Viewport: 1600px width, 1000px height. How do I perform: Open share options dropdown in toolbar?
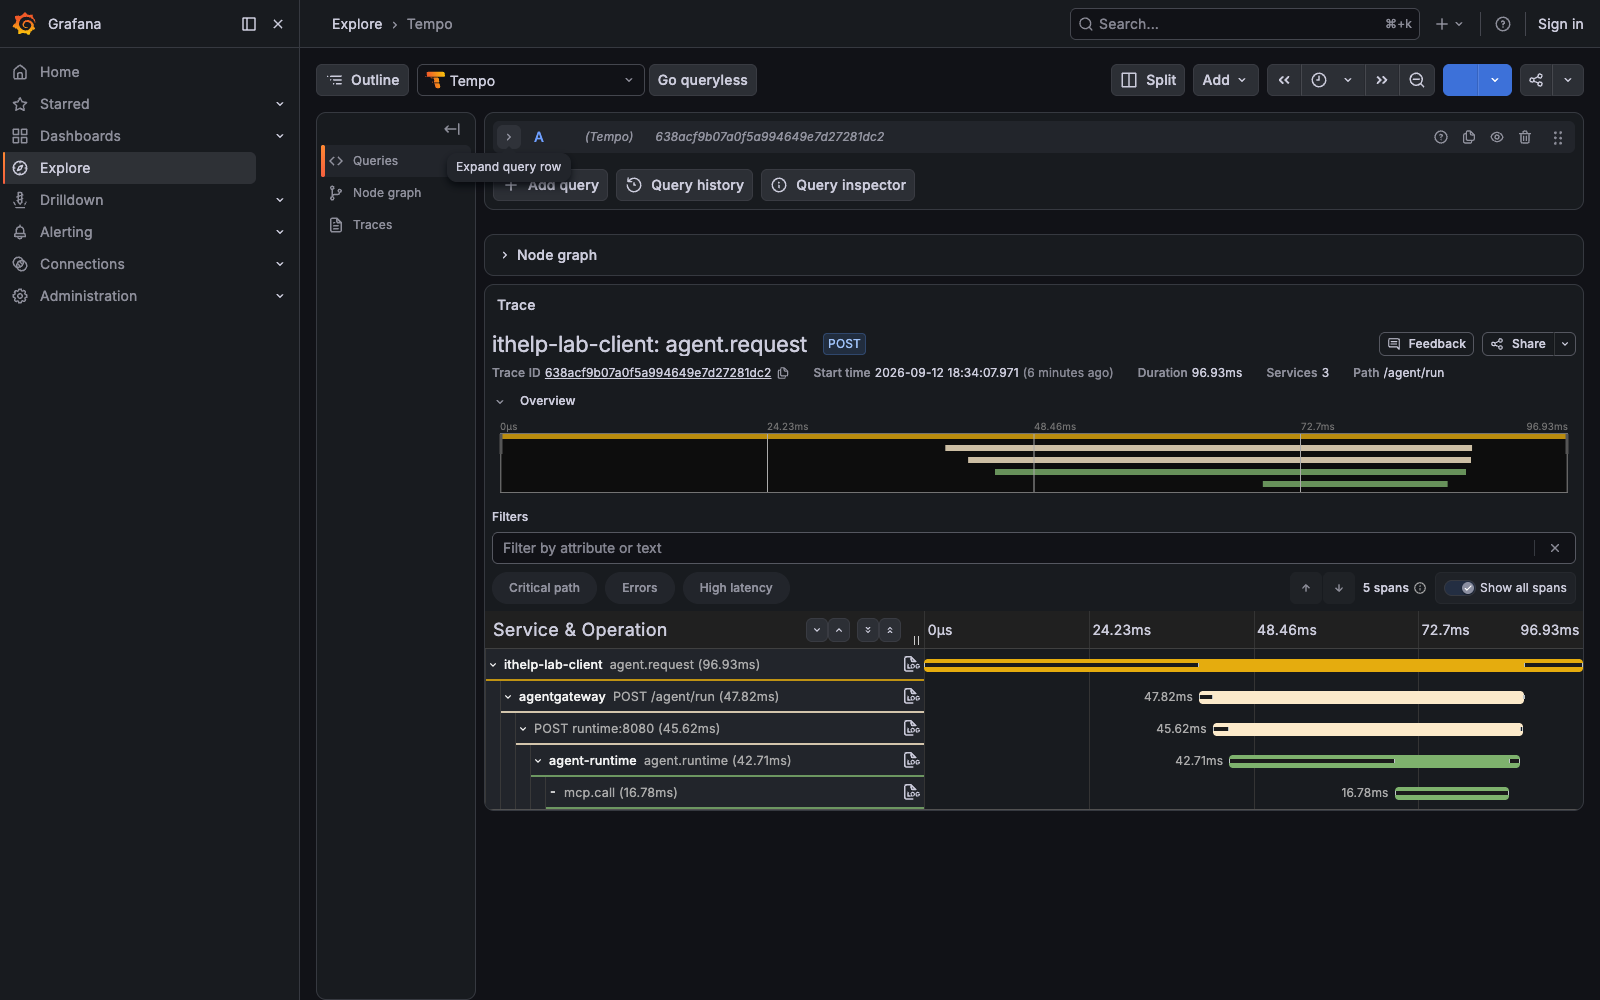(1568, 80)
